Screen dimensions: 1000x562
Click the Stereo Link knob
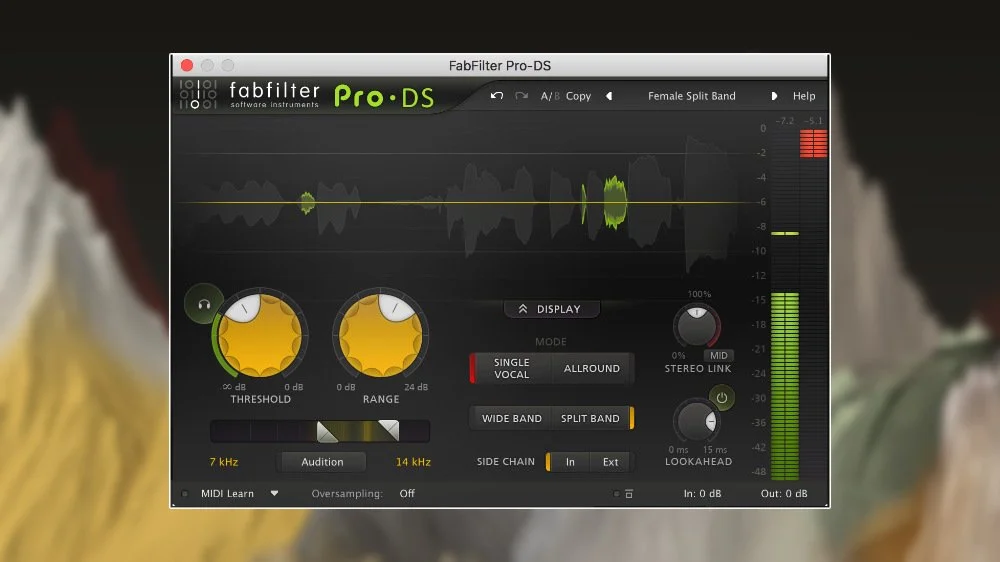pyautogui.click(x=696, y=325)
